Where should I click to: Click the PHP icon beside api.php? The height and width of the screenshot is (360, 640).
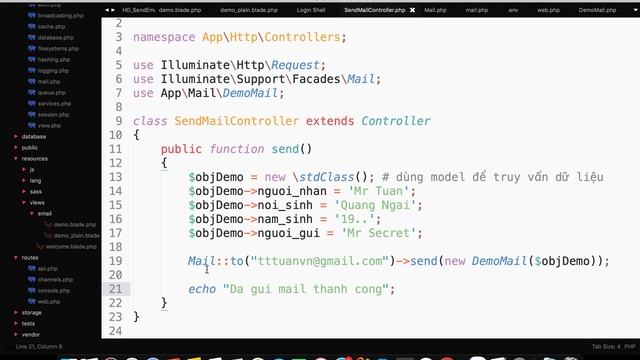31,269
